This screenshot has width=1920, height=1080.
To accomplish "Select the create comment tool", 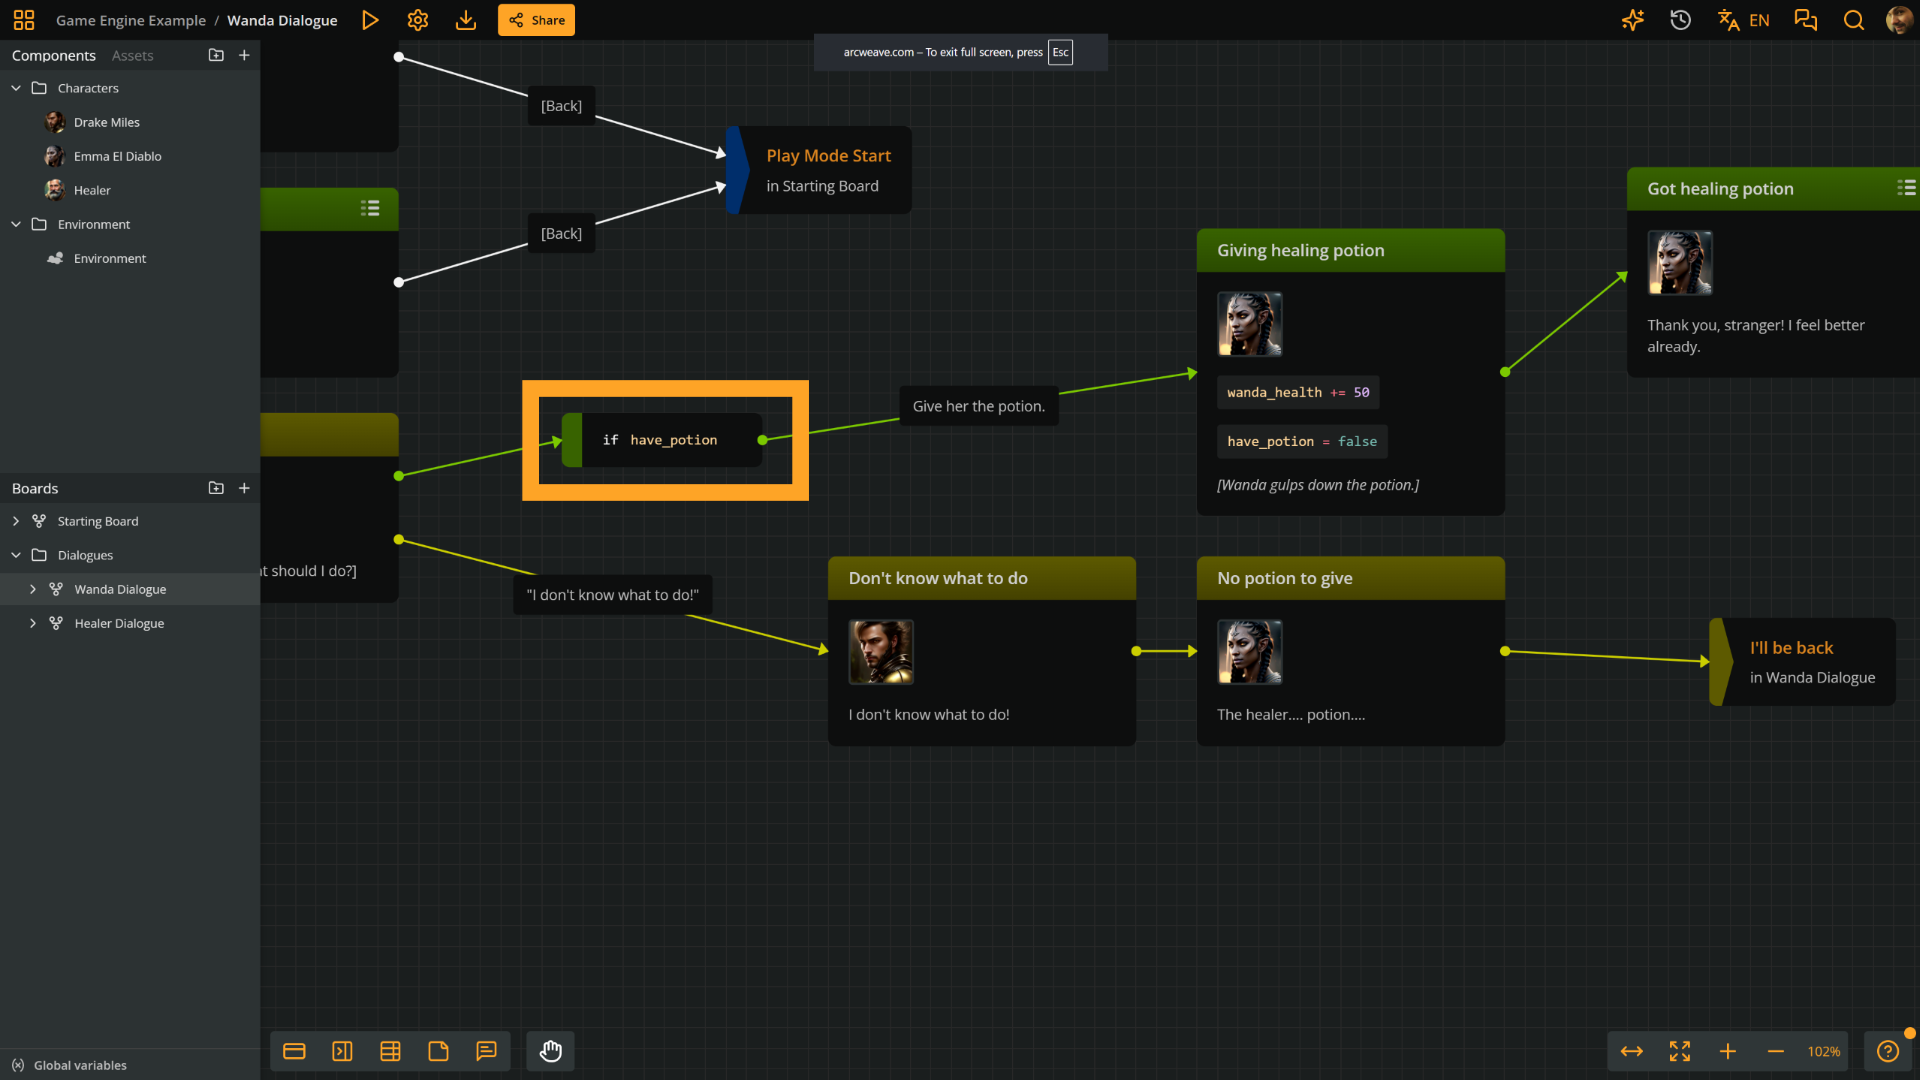I will click(x=486, y=1051).
